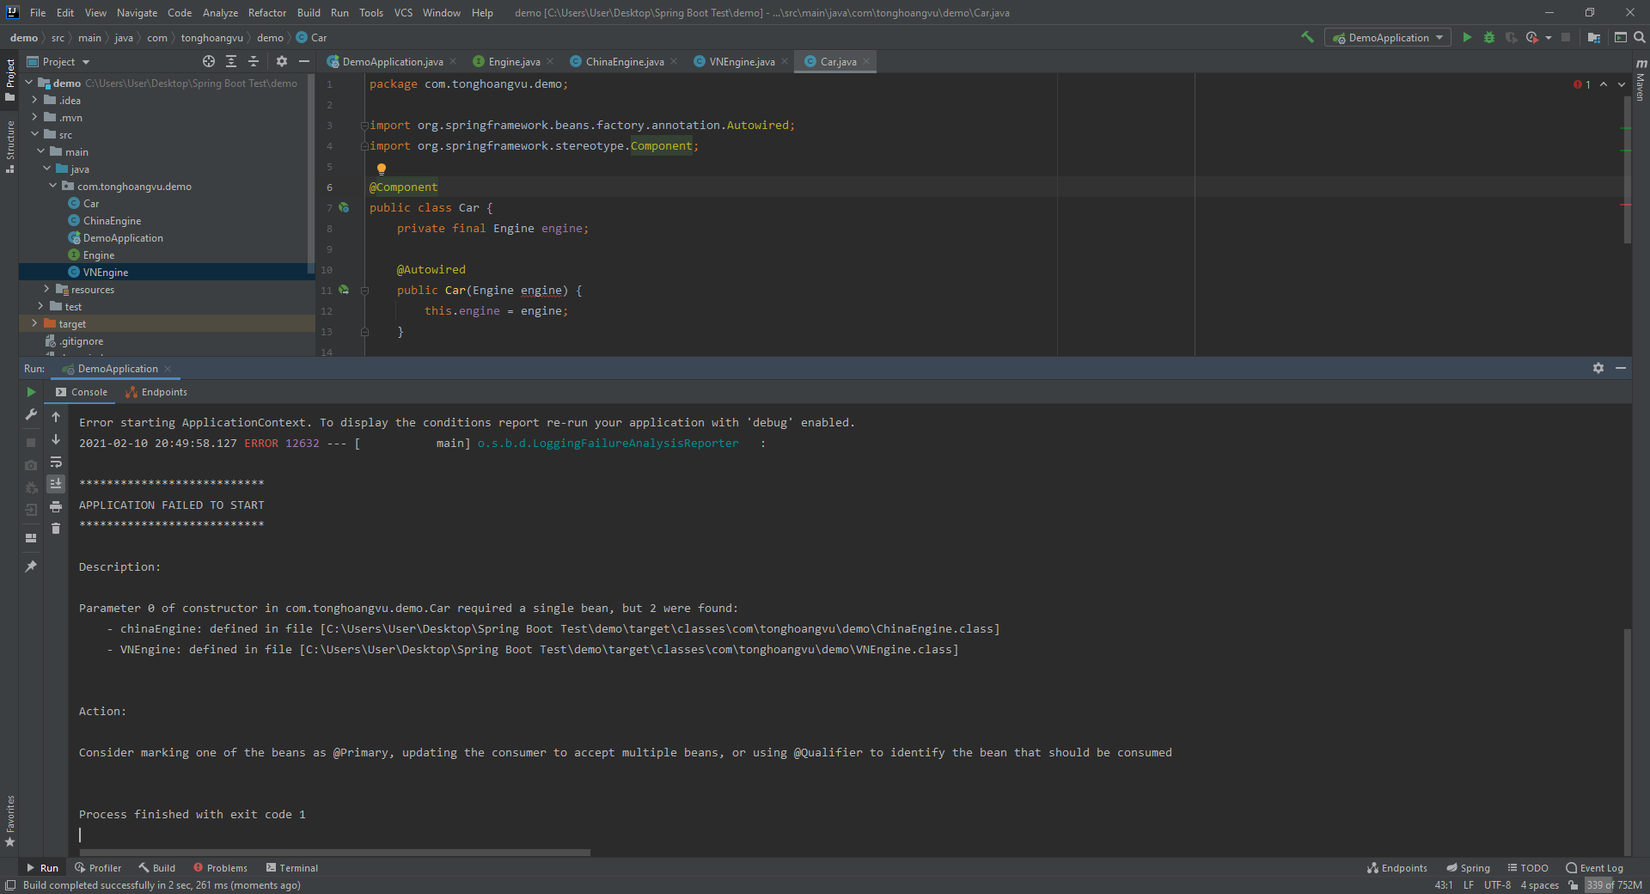Click the green Build Project hammer icon
This screenshot has height=894, width=1650.
tap(1307, 37)
